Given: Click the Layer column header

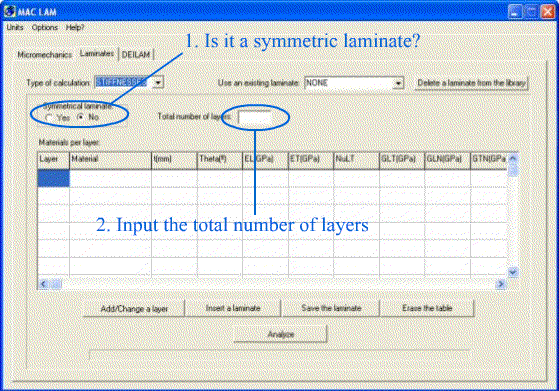Looking at the screenshot, I should pos(53,160).
